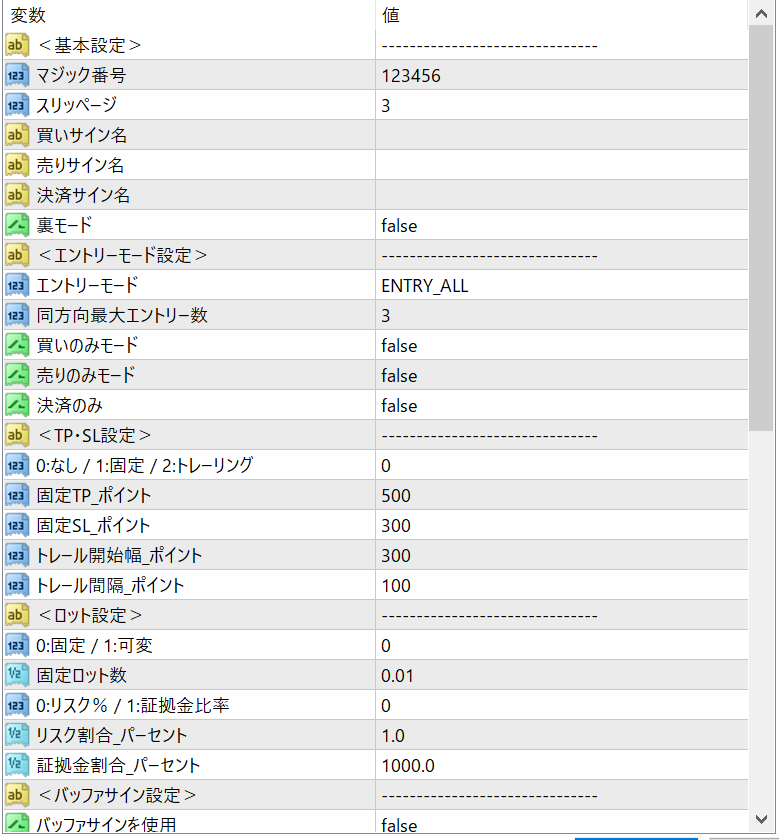Screen dimensions: 779x840
Task: Click the scrollbar down arrow
Action: (x=761, y=819)
